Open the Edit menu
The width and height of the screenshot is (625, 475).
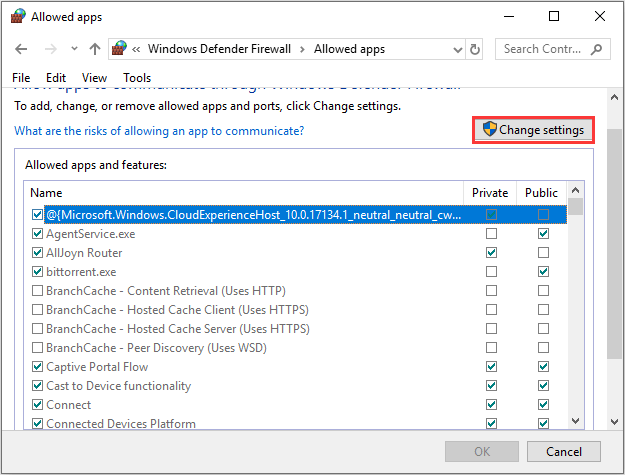click(x=56, y=78)
